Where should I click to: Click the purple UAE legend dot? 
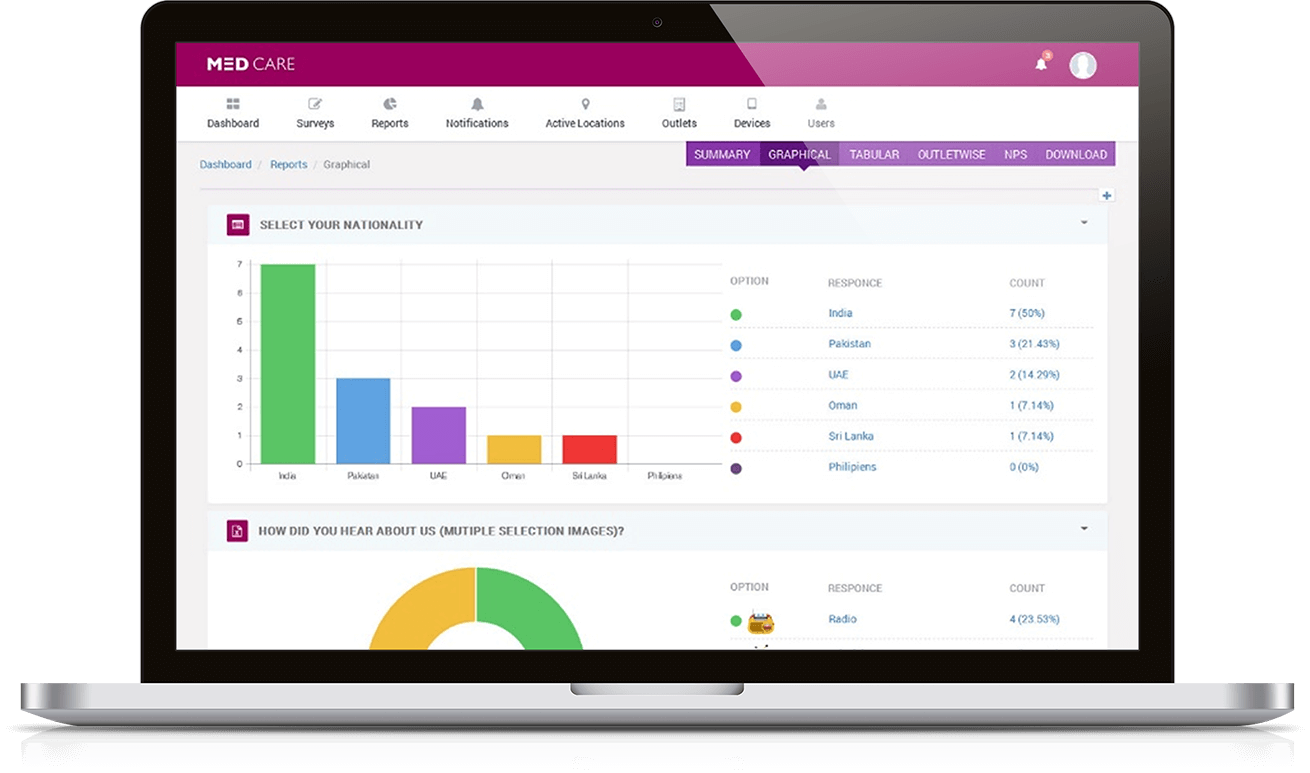point(736,377)
